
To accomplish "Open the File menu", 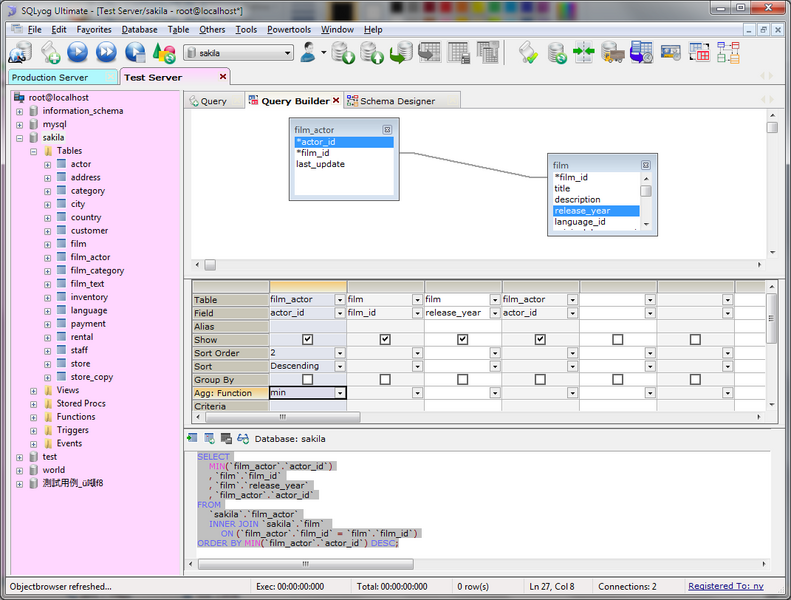I will (34, 29).
